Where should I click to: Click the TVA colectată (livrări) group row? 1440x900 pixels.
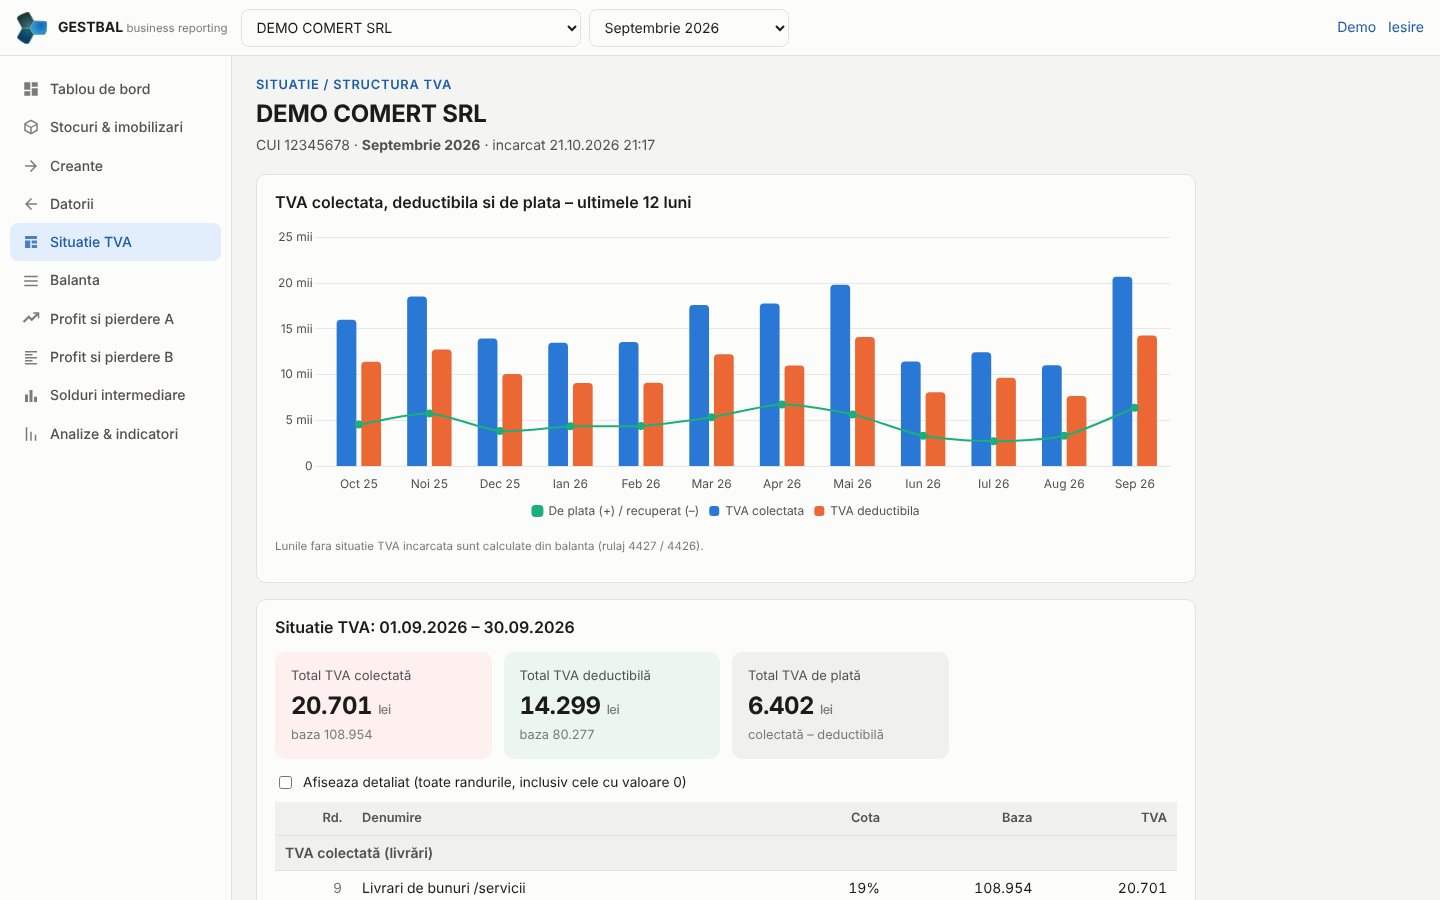(x=726, y=853)
